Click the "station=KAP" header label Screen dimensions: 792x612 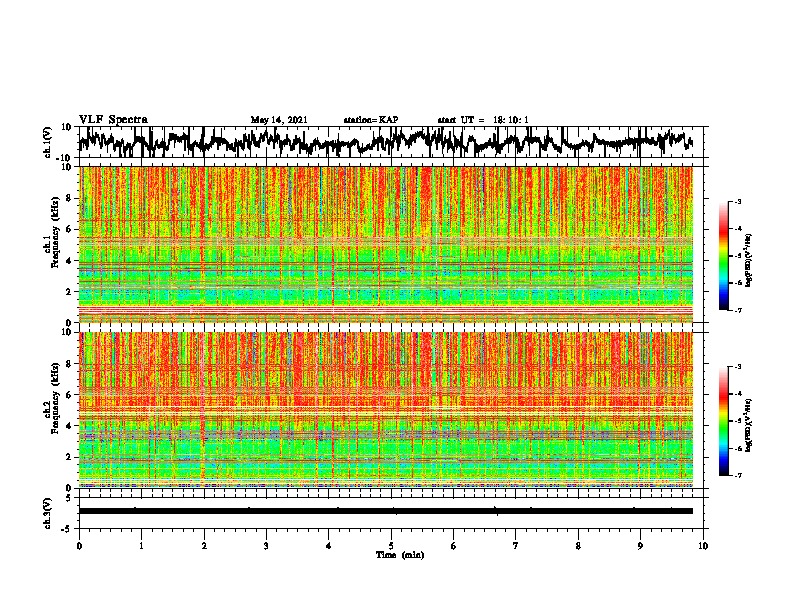tap(371, 120)
